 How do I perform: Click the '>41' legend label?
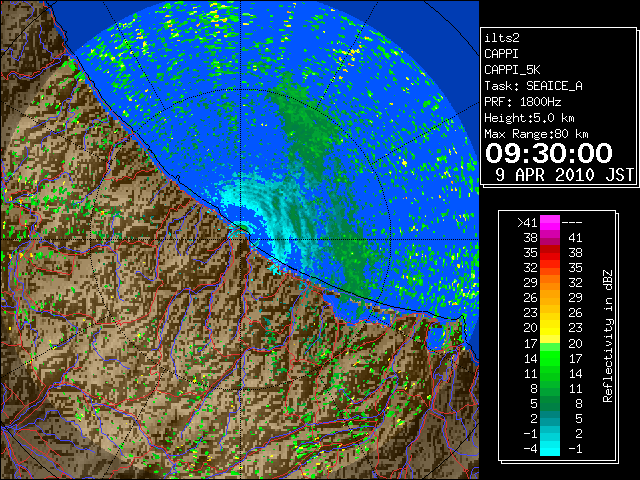click(x=527, y=223)
